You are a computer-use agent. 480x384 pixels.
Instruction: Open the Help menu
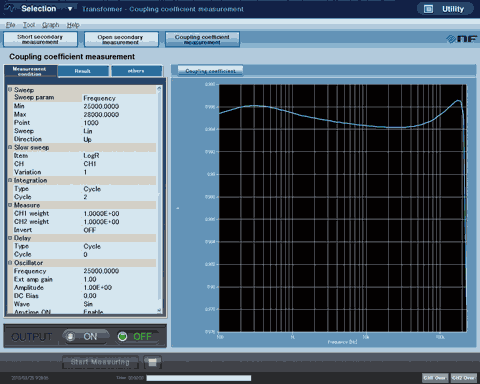pyautogui.click(x=73, y=25)
